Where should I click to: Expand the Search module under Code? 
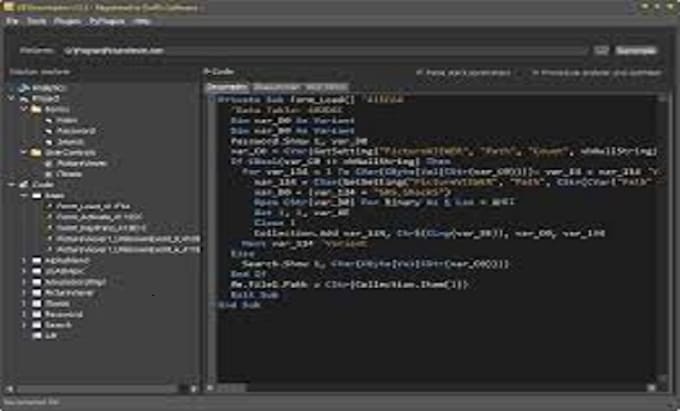coord(24,325)
